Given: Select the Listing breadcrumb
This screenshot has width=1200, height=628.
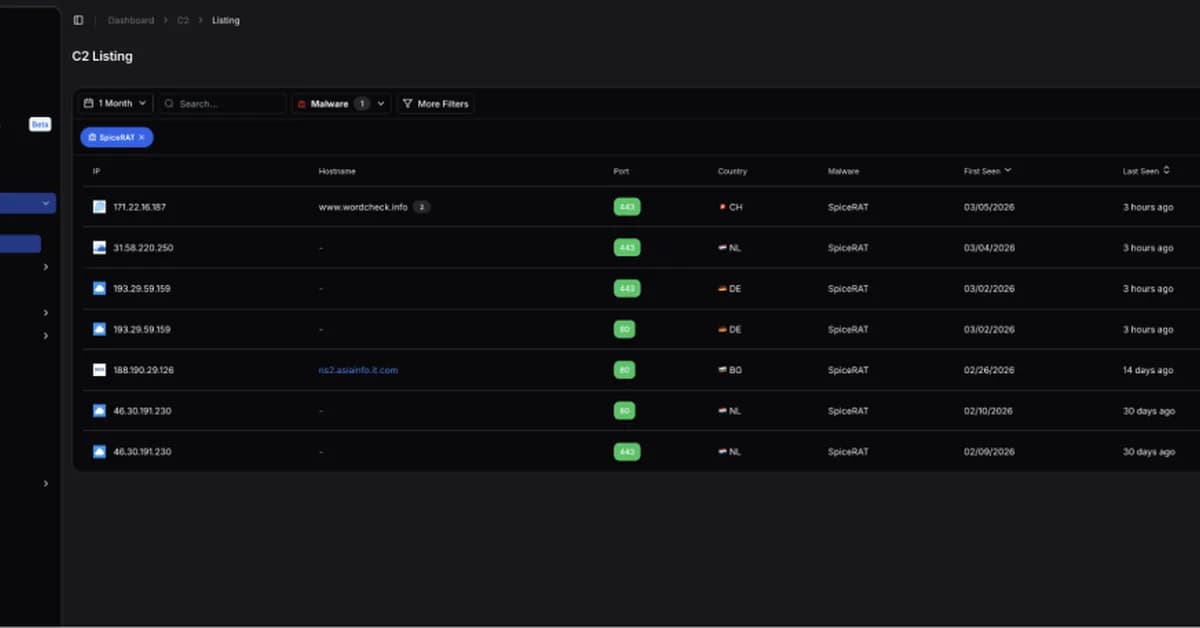Looking at the screenshot, I should [226, 20].
